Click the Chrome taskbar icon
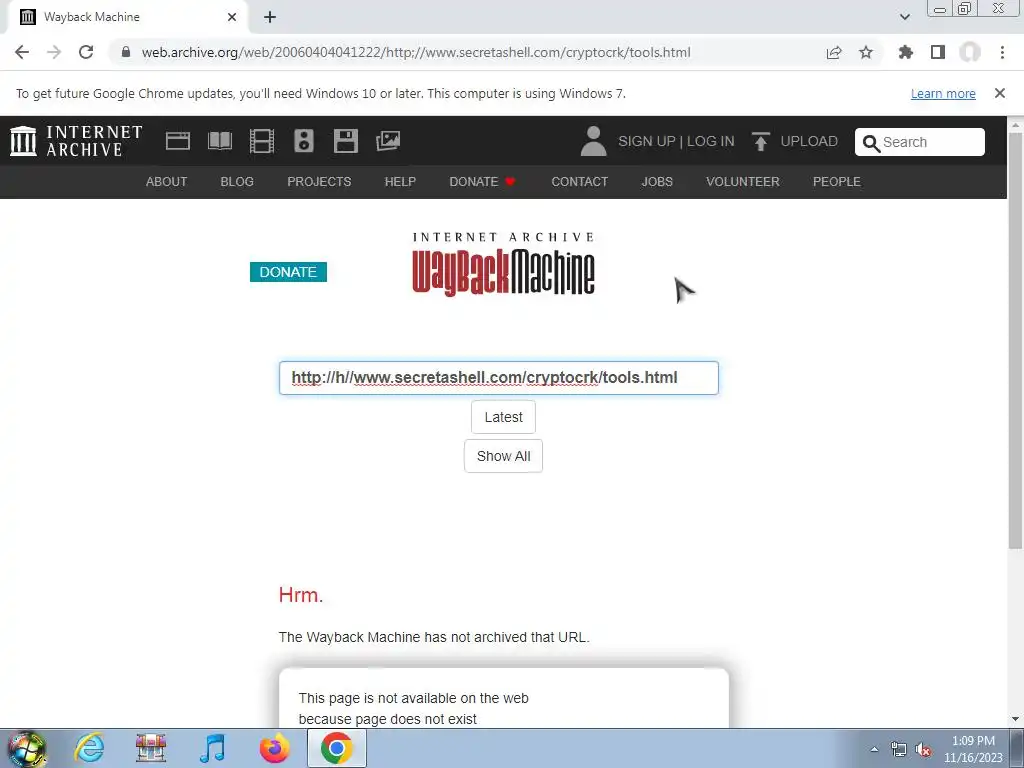Screen dimensions: 1024x768 pos(337,748)
